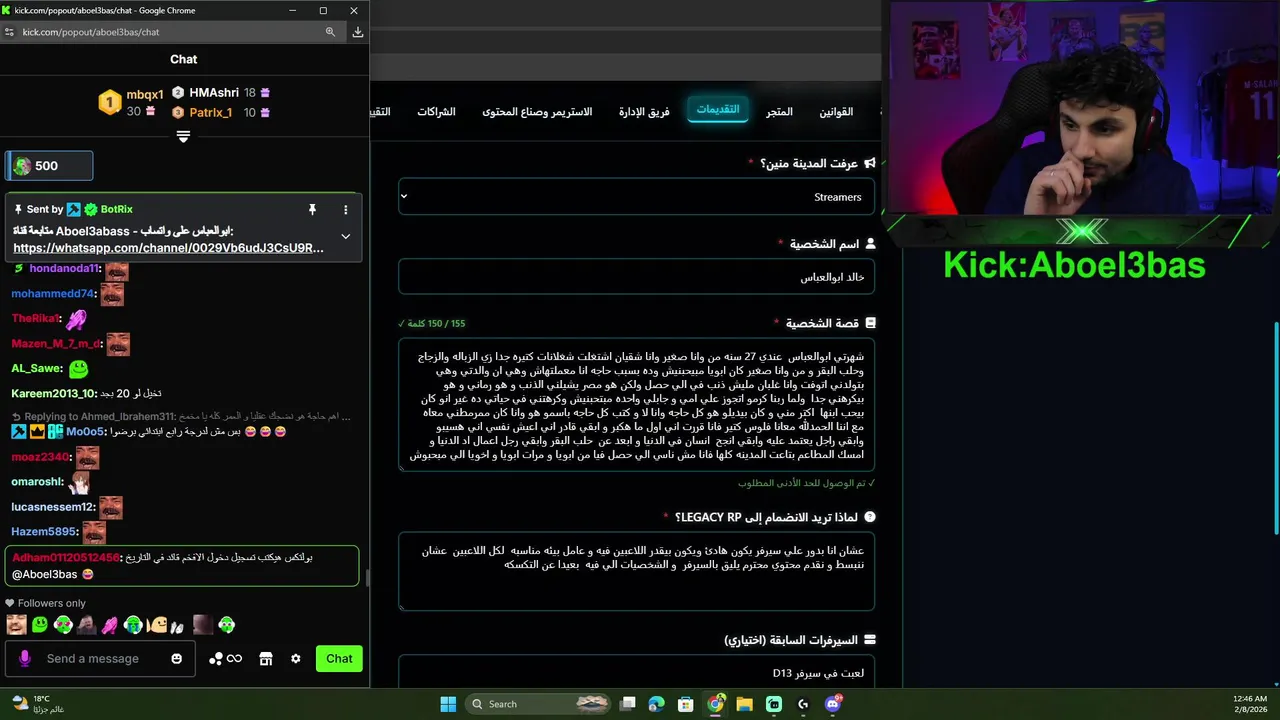Open the pinned message three-dot menu

[345, 210]
